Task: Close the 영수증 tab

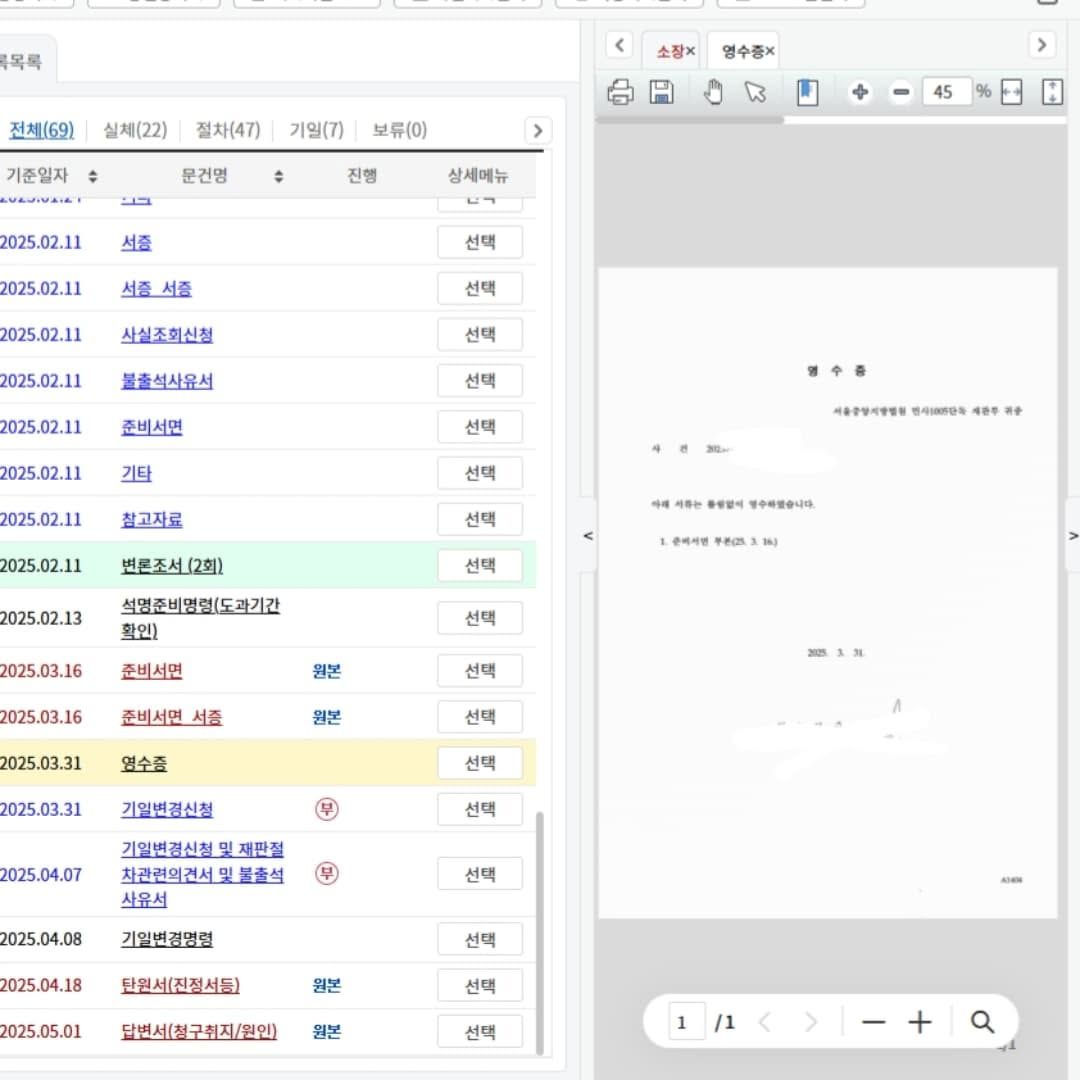Action: (770, 51)
